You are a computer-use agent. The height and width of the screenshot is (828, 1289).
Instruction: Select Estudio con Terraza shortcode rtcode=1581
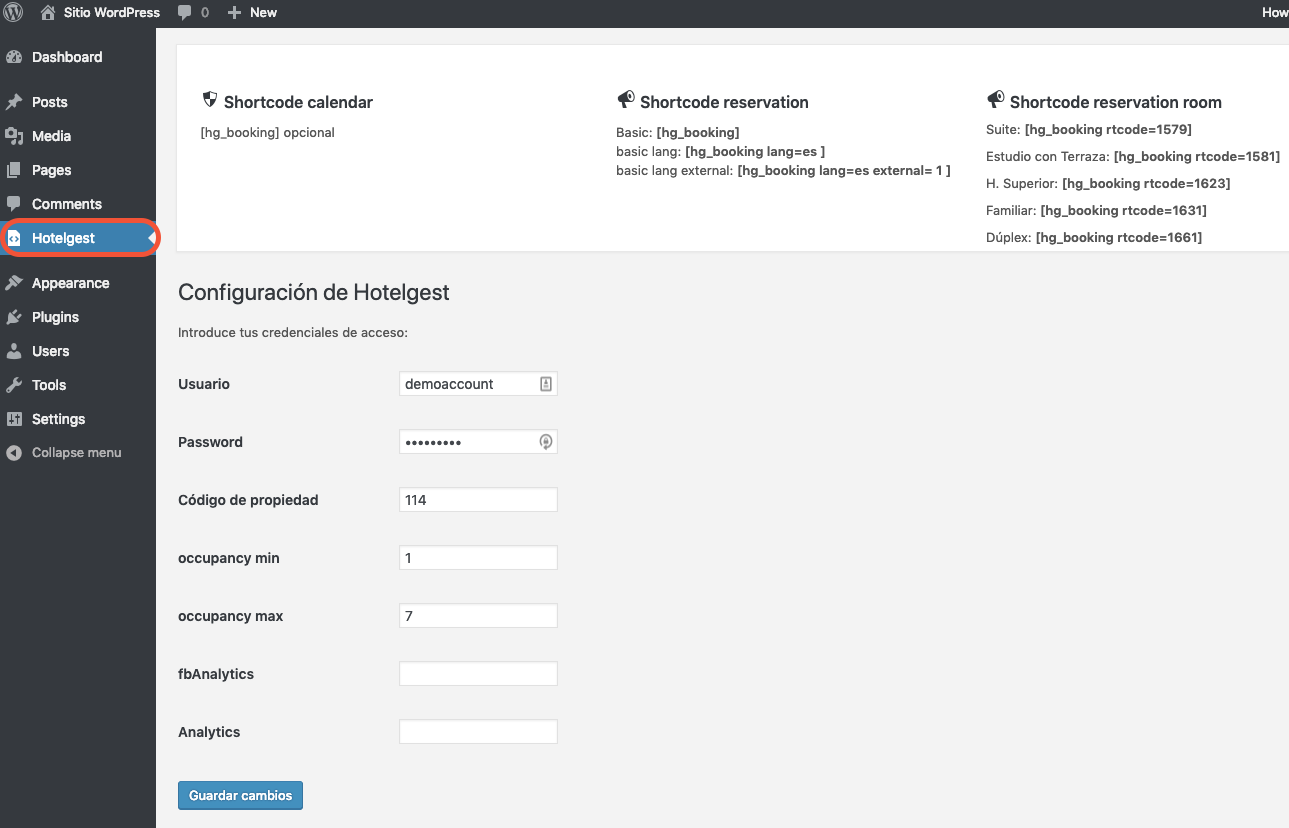click(1133, 156)
